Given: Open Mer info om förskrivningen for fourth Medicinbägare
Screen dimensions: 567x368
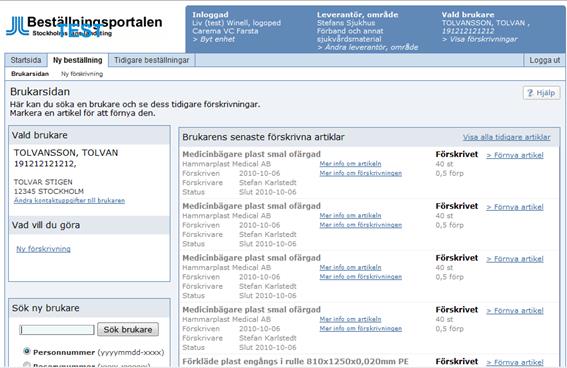Looking at the screenshot, I should click(x=361, y=329).
